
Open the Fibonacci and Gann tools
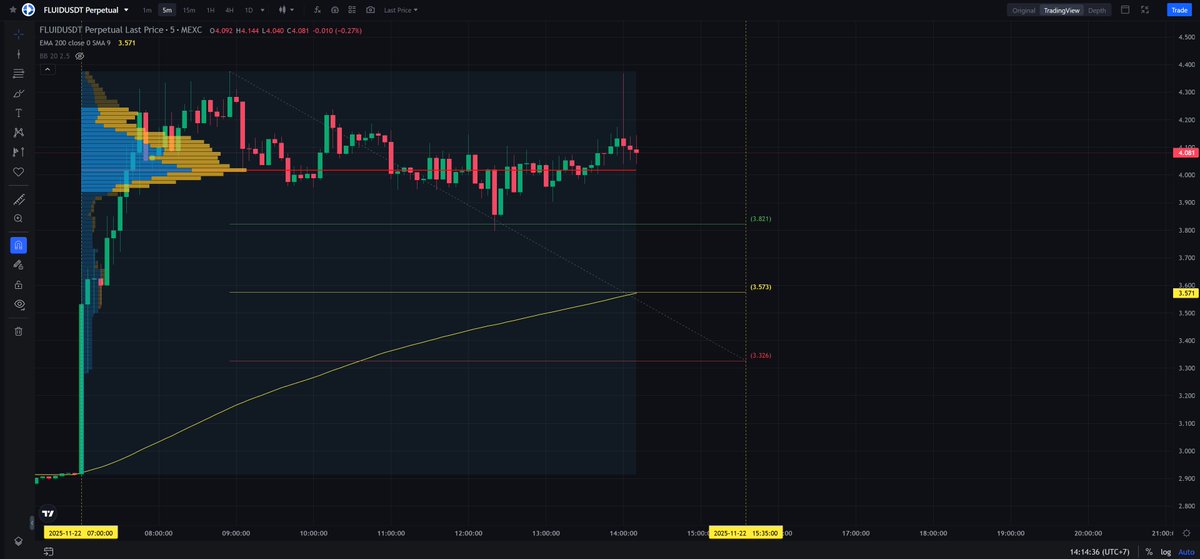[18, 73]
